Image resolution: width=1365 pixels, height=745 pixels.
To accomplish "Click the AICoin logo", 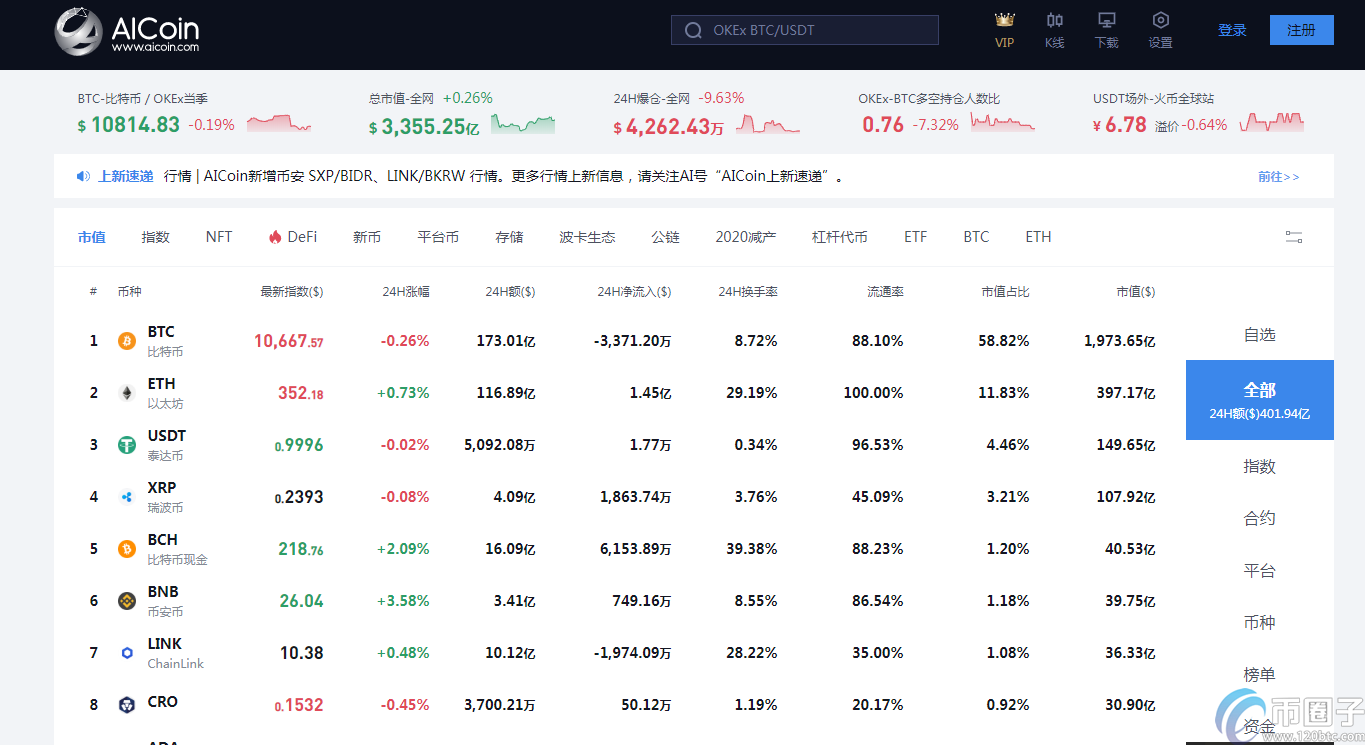I will pyautogui.click(x=127, y=30).
